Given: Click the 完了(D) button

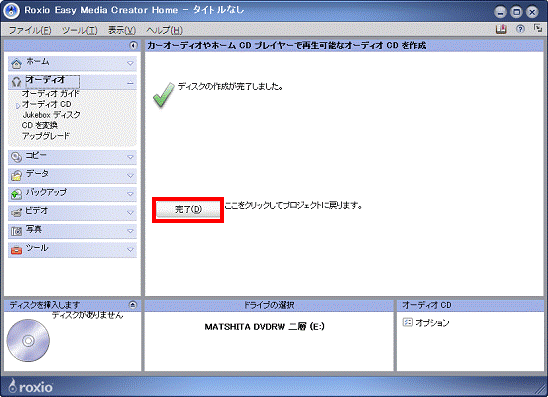Looking at the screenshot, I should [x=188, y=209].
